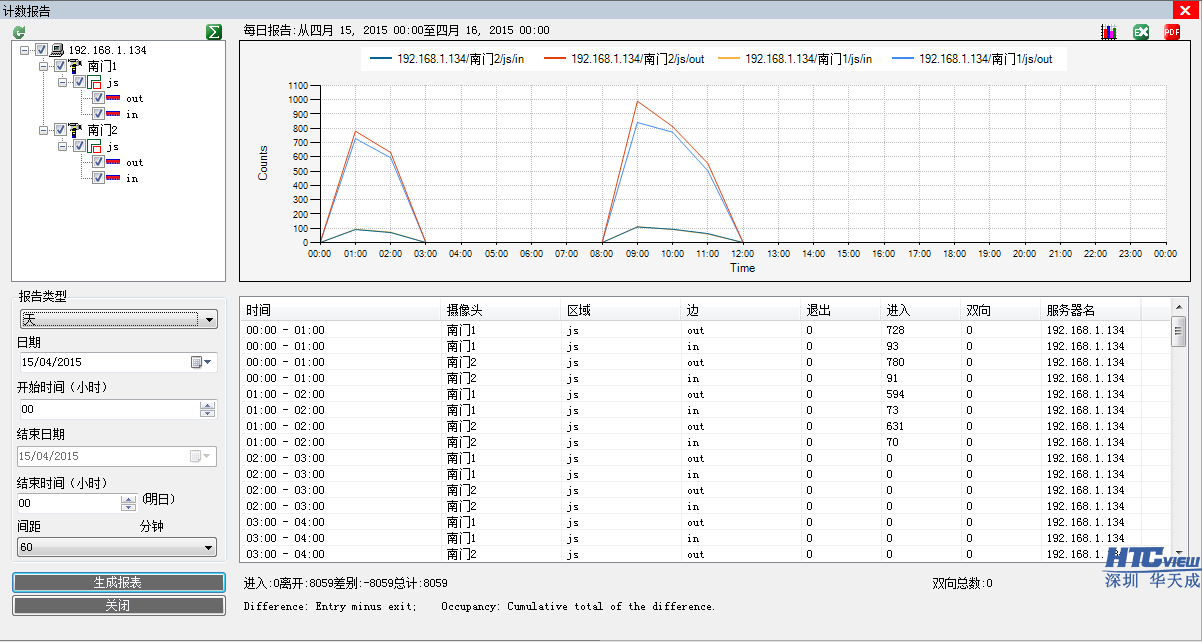Click the green refresh icon above the tree
Viewport: 1202px width, 643px height.
[19, 33]
